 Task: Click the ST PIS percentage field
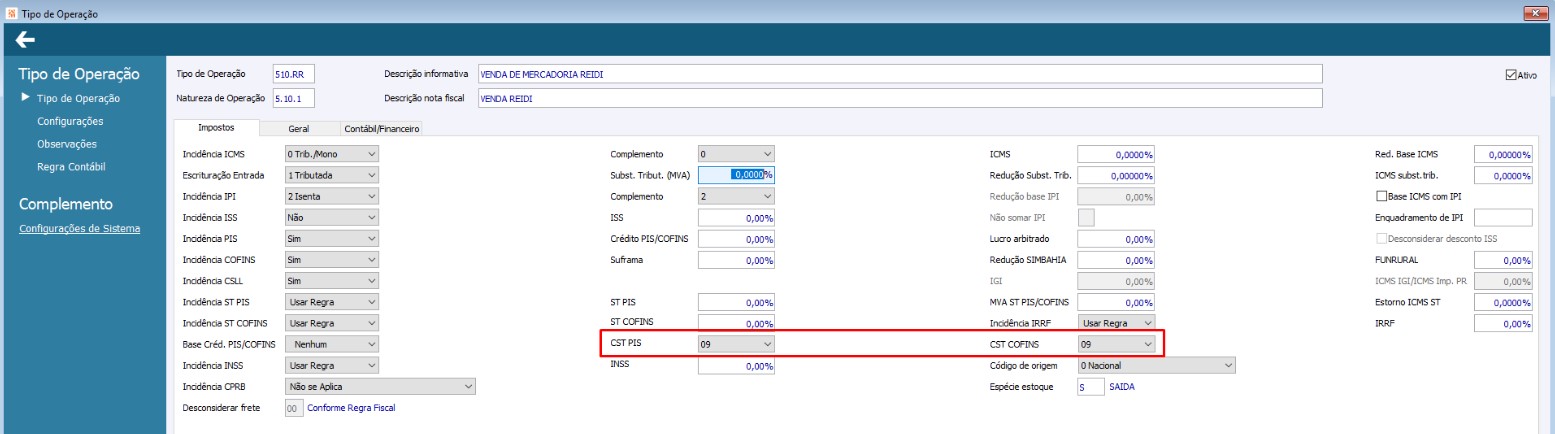736,302
